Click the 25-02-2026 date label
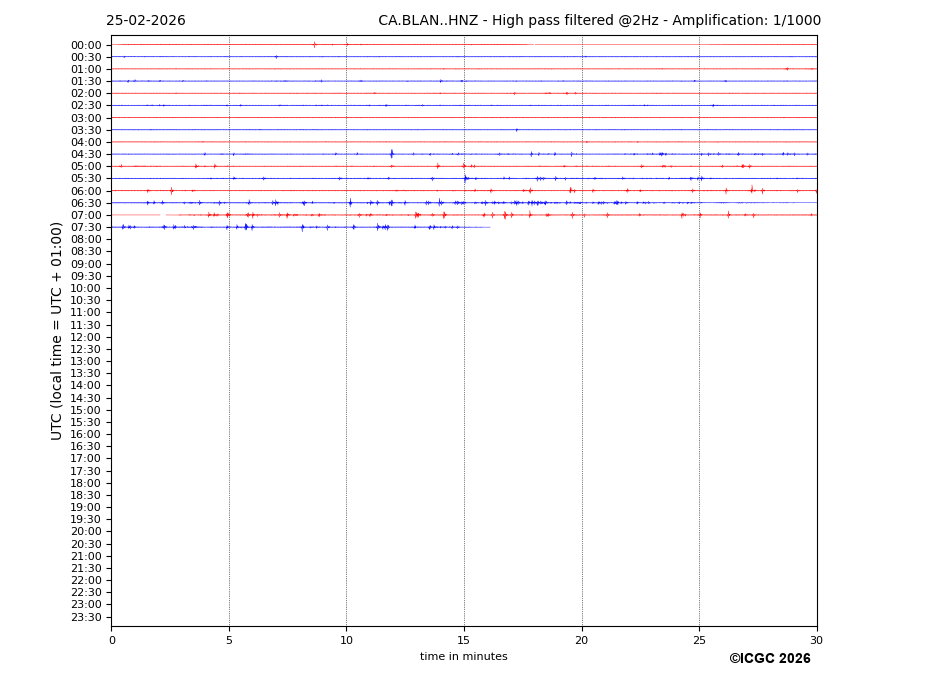Screen dimensions: 927x696 pos(146,21)
